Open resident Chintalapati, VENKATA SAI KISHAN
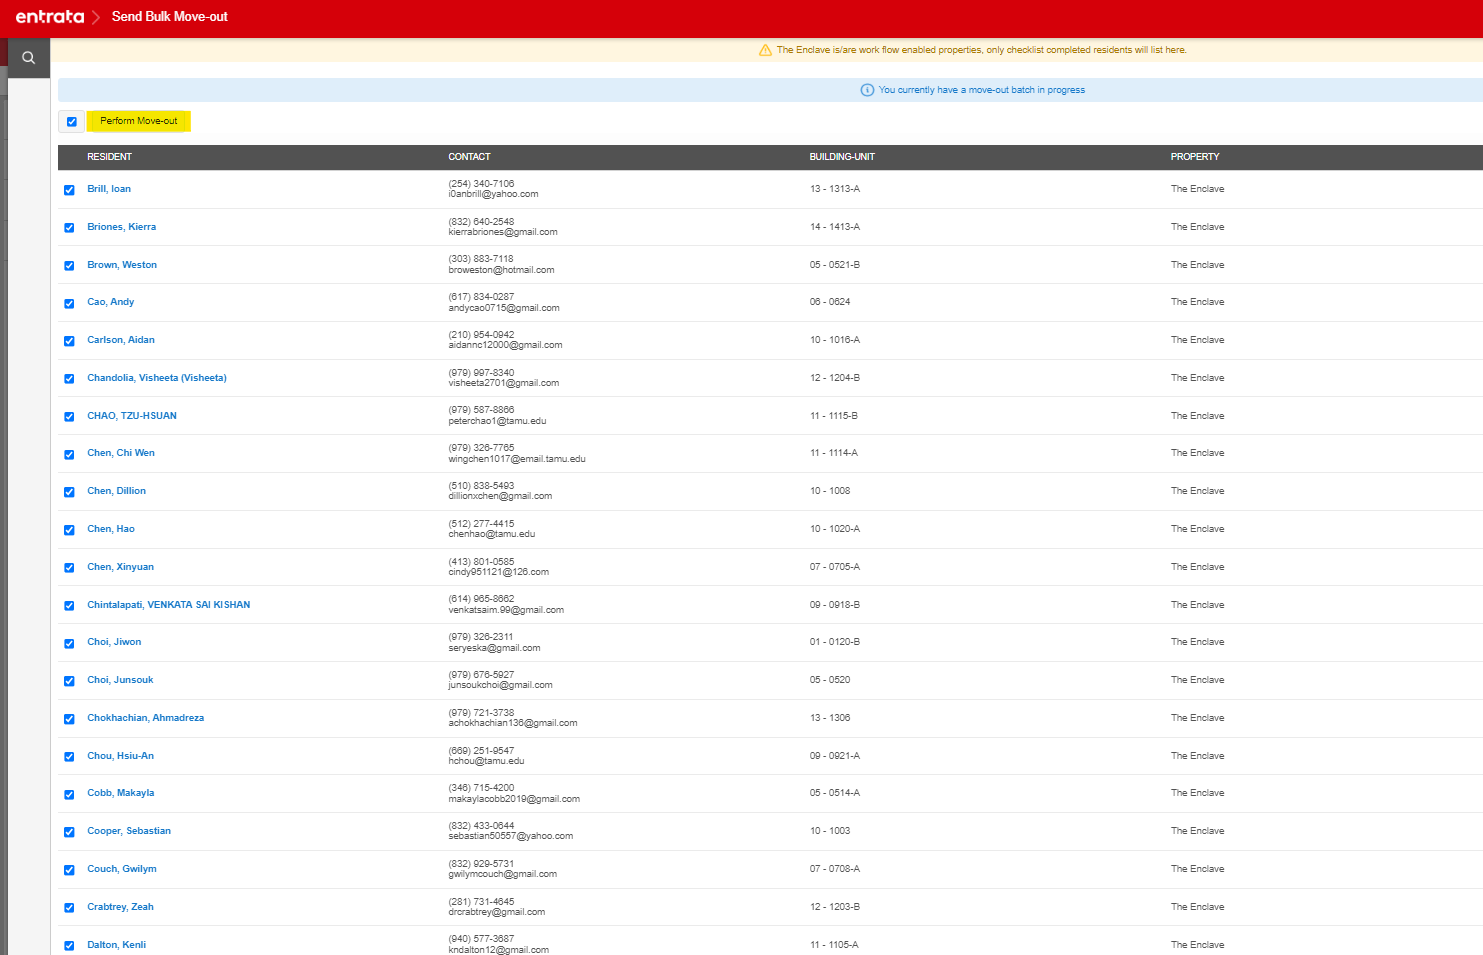This screenshot has width=1483, height=955. (x=169, y=605)
